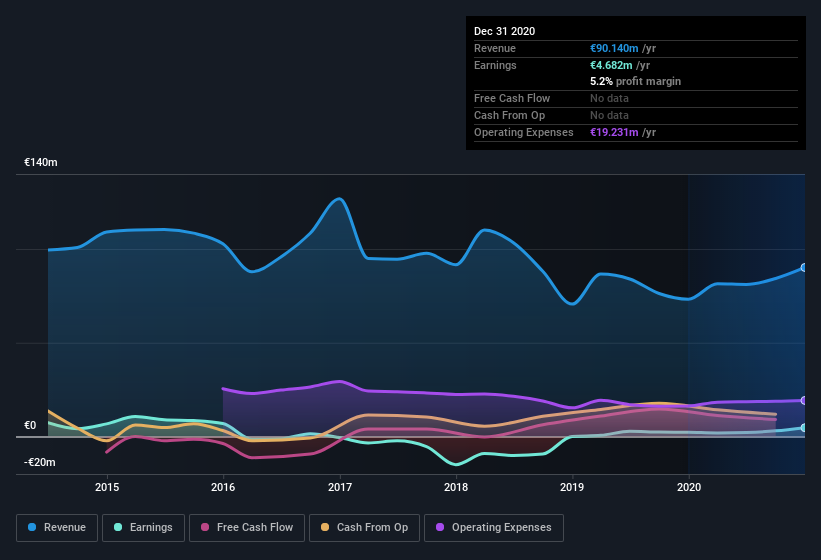Click the -€20m y-axis label
The image size is (821, 560).
coord(40,462)
